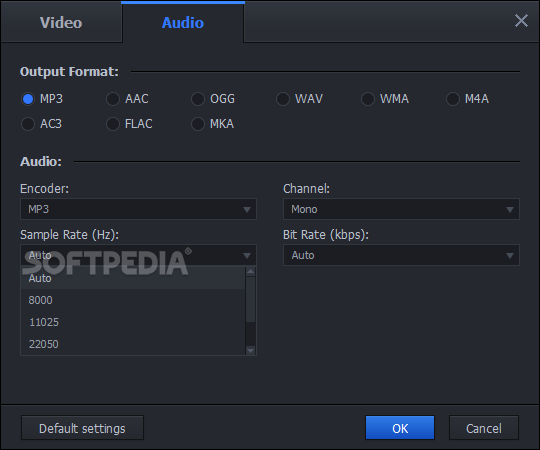Choose WMA output format
The image size is (540, 450).
[x=385, y=99]
